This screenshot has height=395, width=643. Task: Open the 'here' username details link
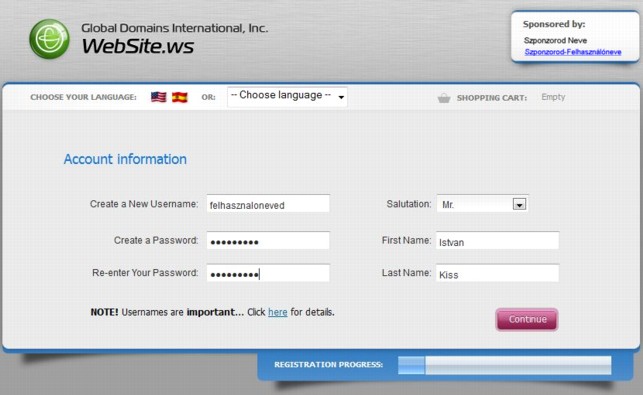click(x=278, y=312)
